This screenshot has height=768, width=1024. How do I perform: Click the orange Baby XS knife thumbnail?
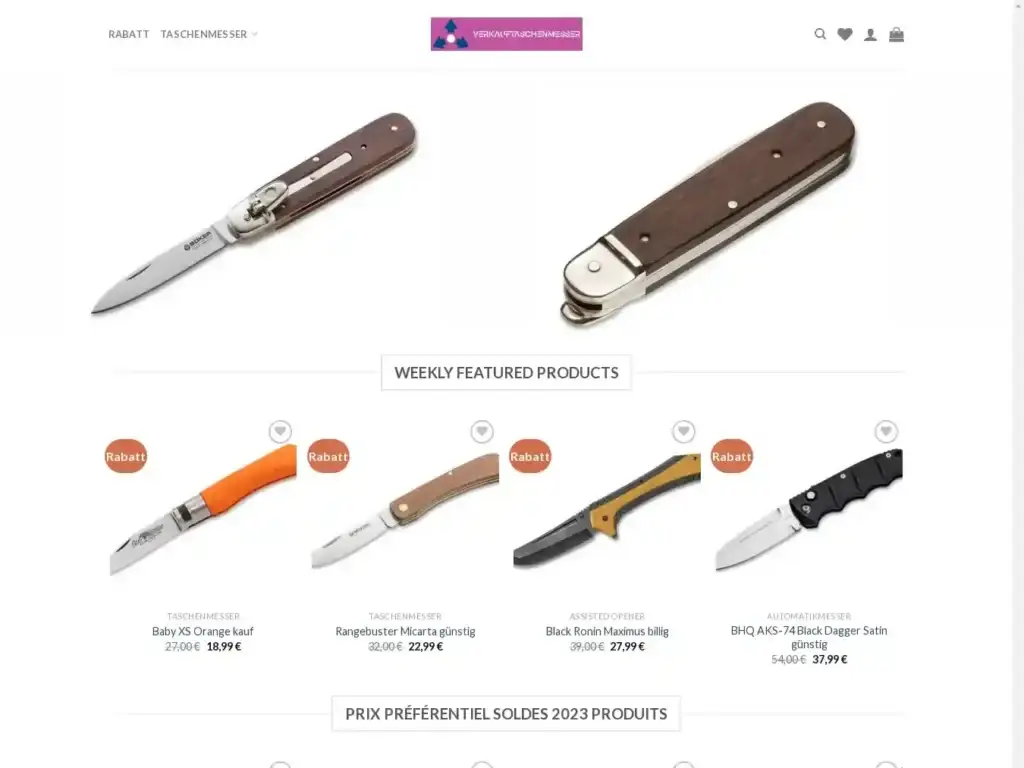click(x=203, y=509)
